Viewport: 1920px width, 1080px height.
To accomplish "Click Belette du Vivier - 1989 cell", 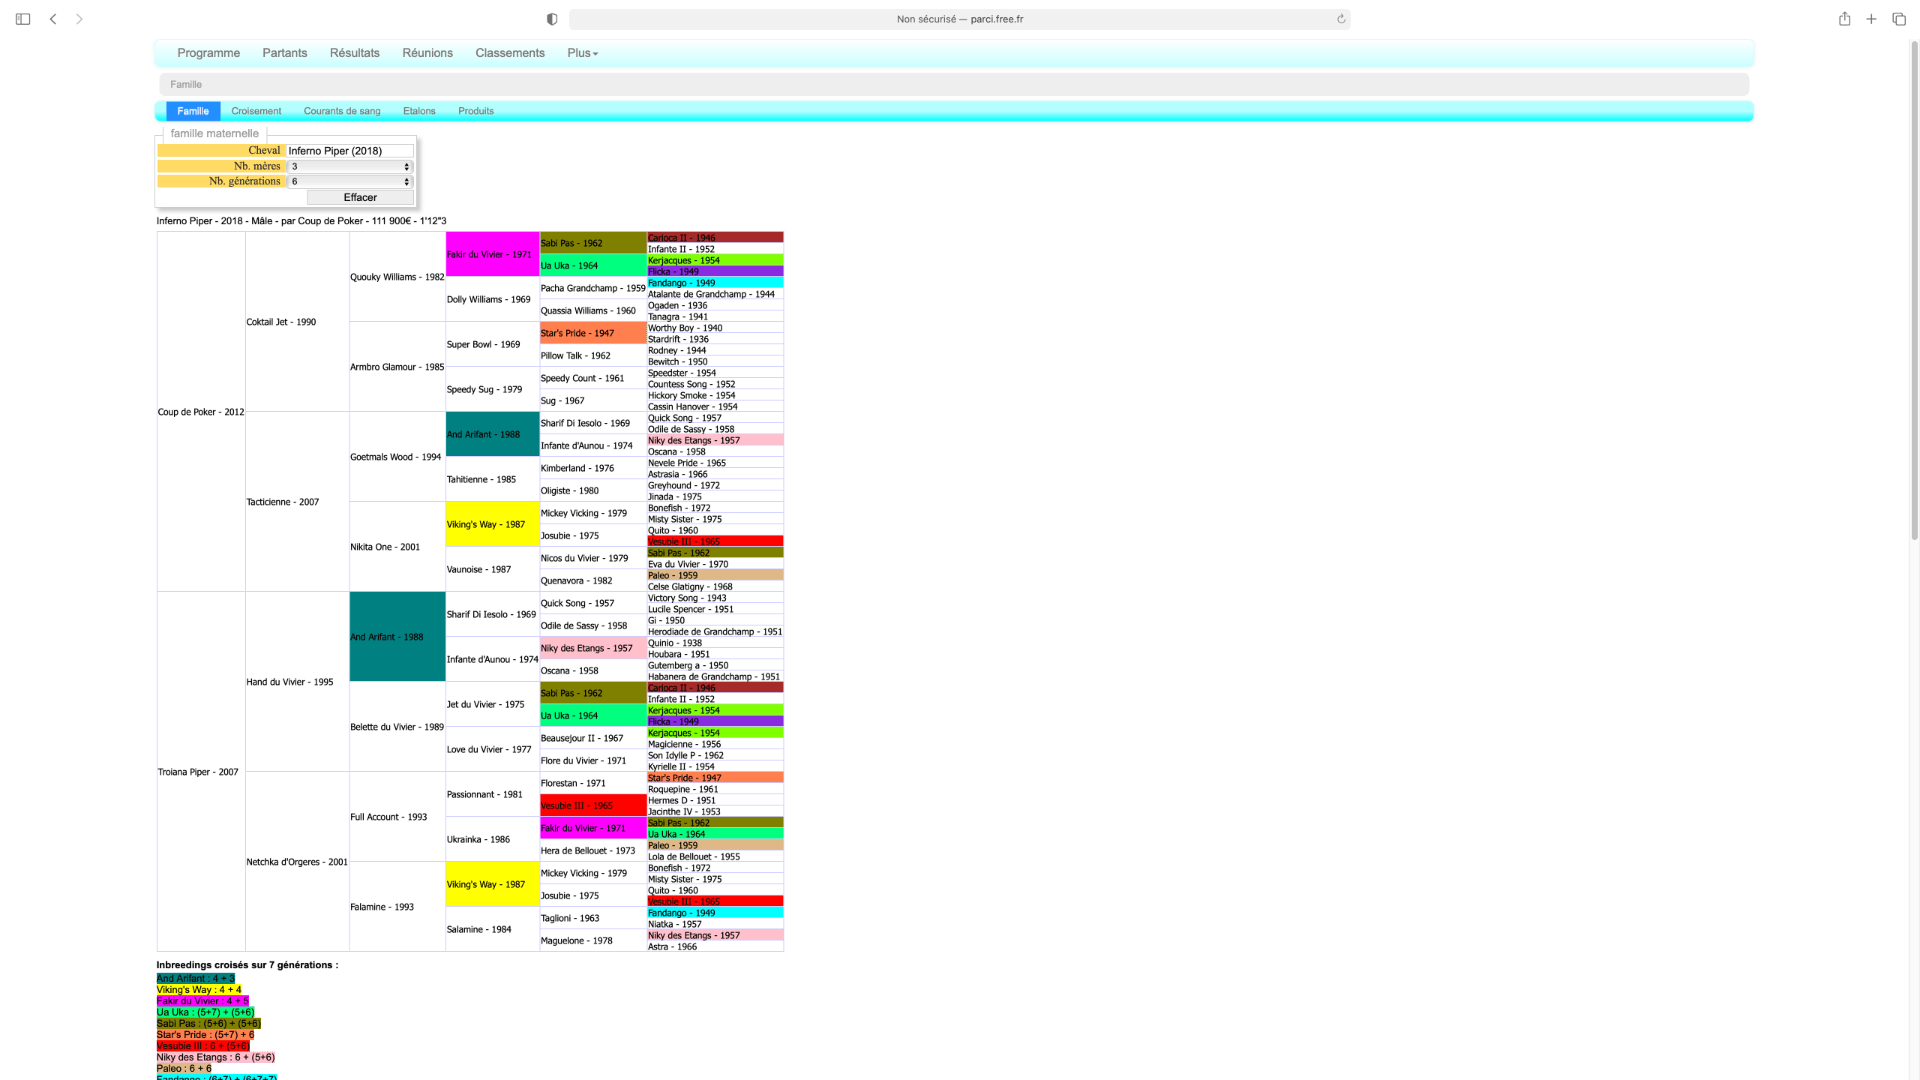I will (397, 727).
